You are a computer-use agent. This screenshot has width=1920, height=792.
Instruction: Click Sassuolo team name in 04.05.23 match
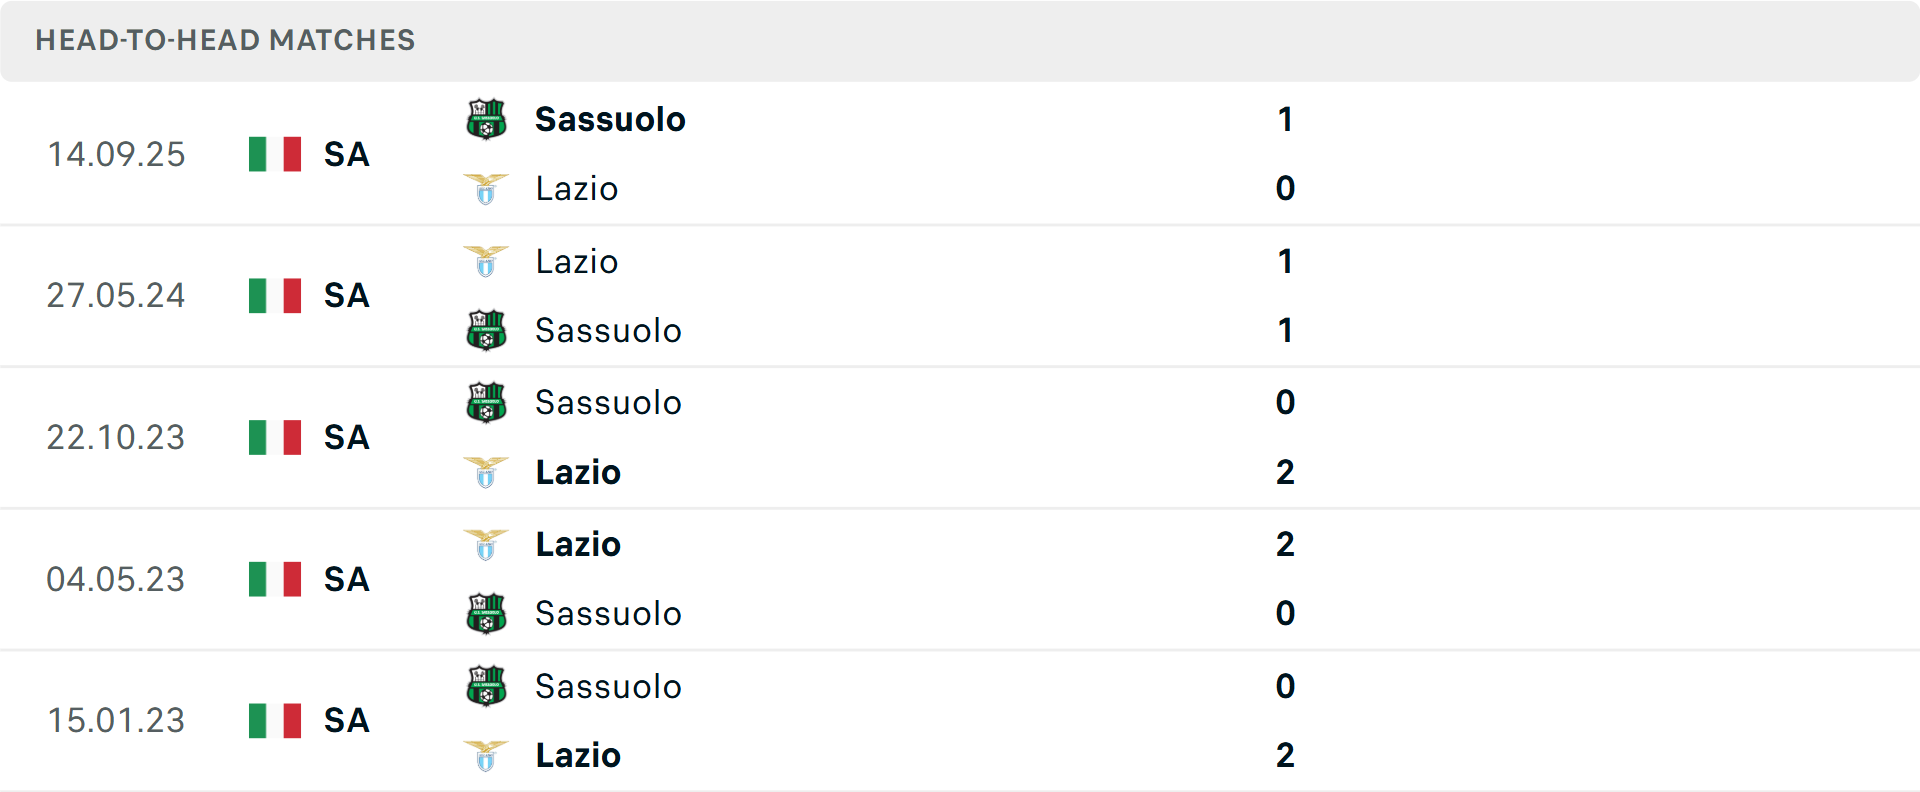[x=608, y=613]
